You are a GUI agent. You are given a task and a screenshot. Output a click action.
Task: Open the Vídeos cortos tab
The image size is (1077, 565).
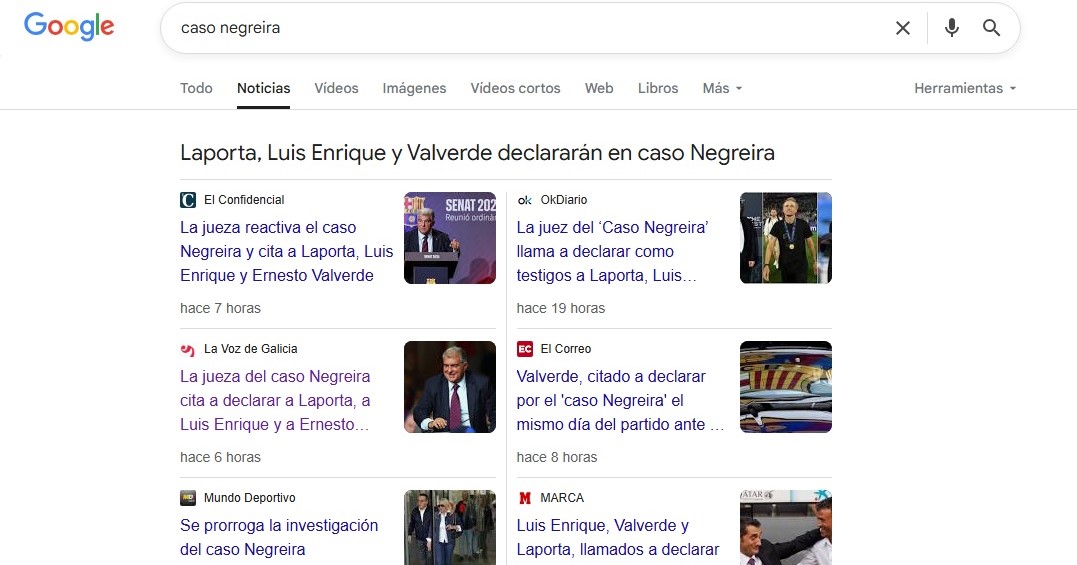(x=515, y=88)
